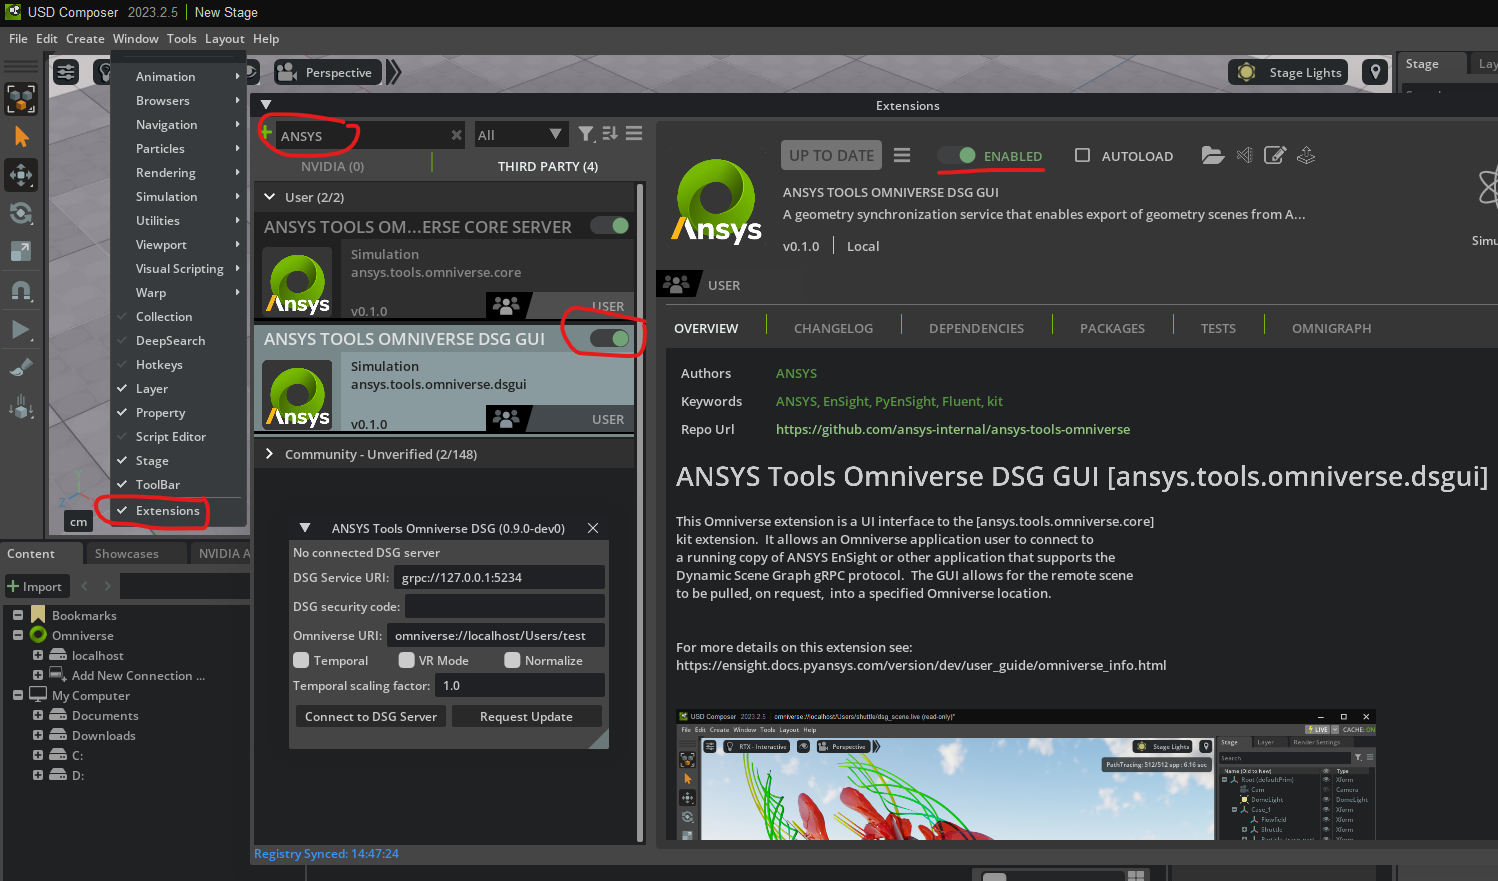Toggle the magnet snap tool
The image size is (1498, 881).
click(x=21, y=290)
